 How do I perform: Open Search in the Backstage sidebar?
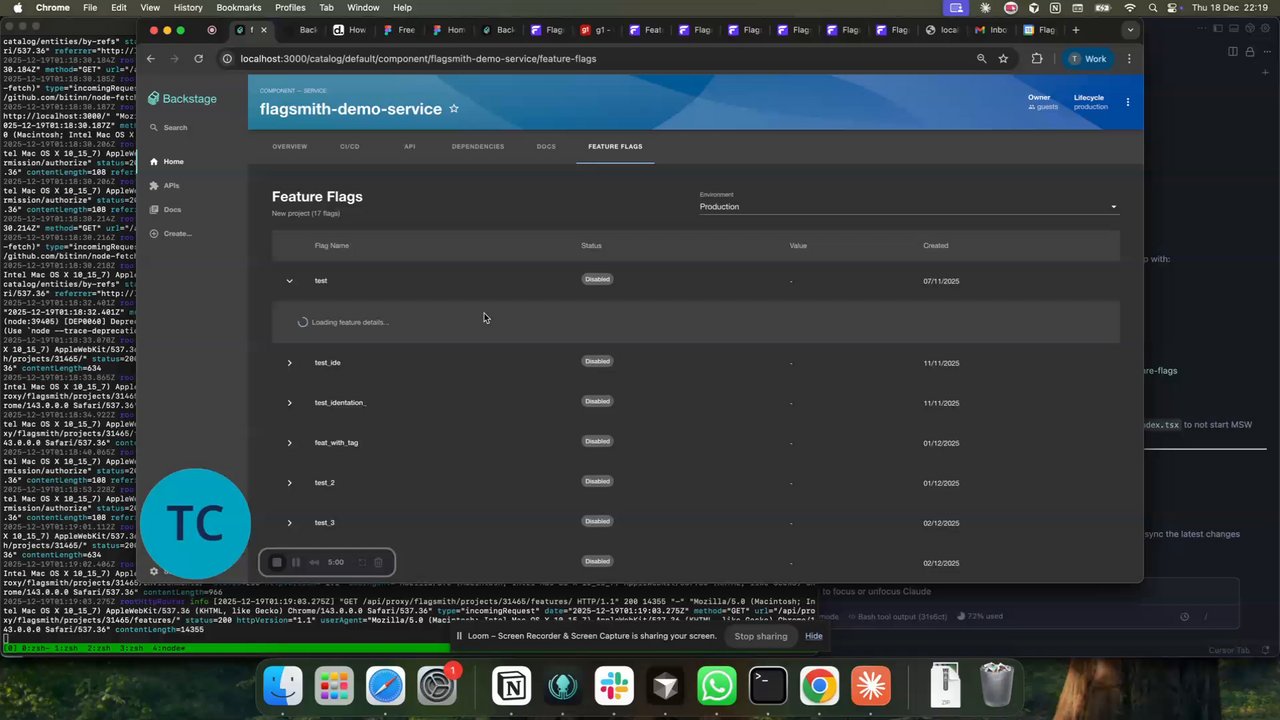[169, 127]
